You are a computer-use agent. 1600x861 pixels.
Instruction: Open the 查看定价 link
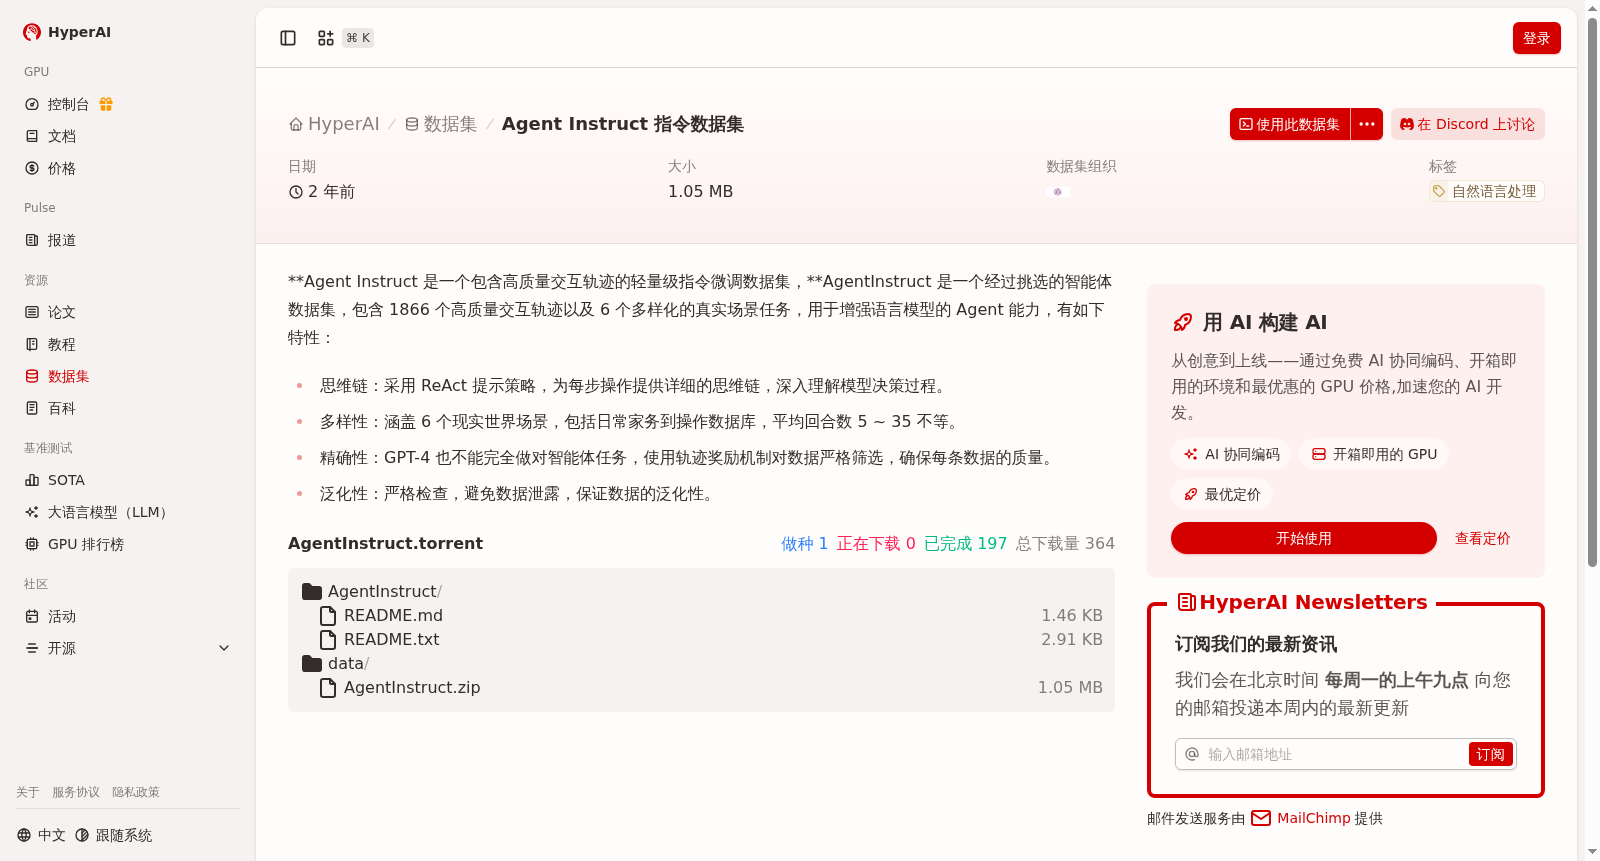(x=1482, y=538)
